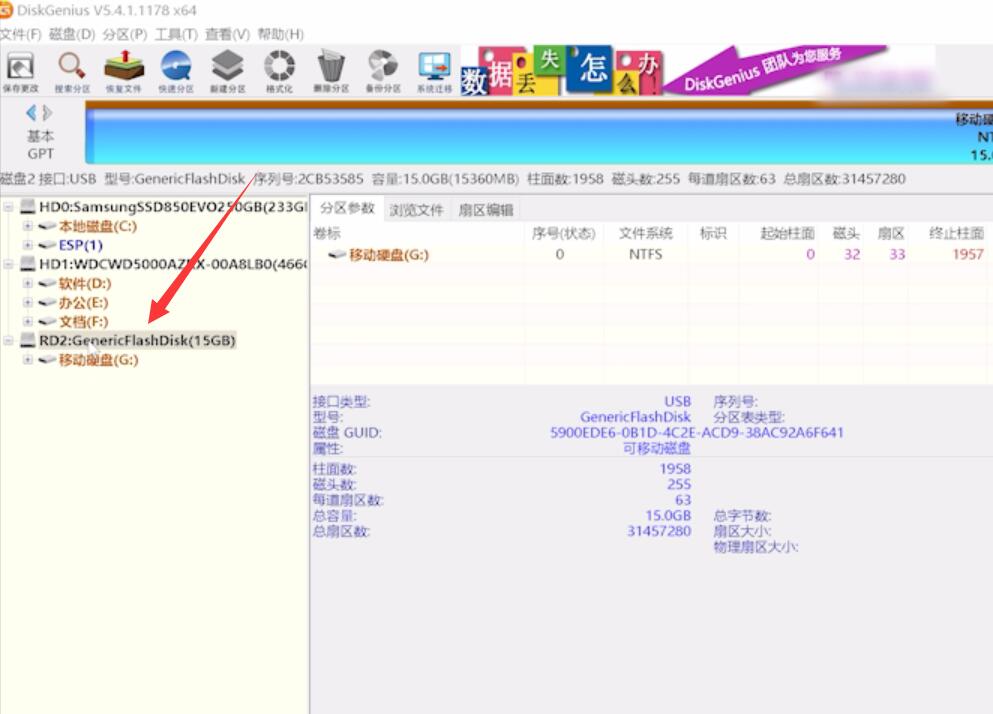Expand the ESP(1) tree node
The image size is (993, 714).
tap(27, 245)
